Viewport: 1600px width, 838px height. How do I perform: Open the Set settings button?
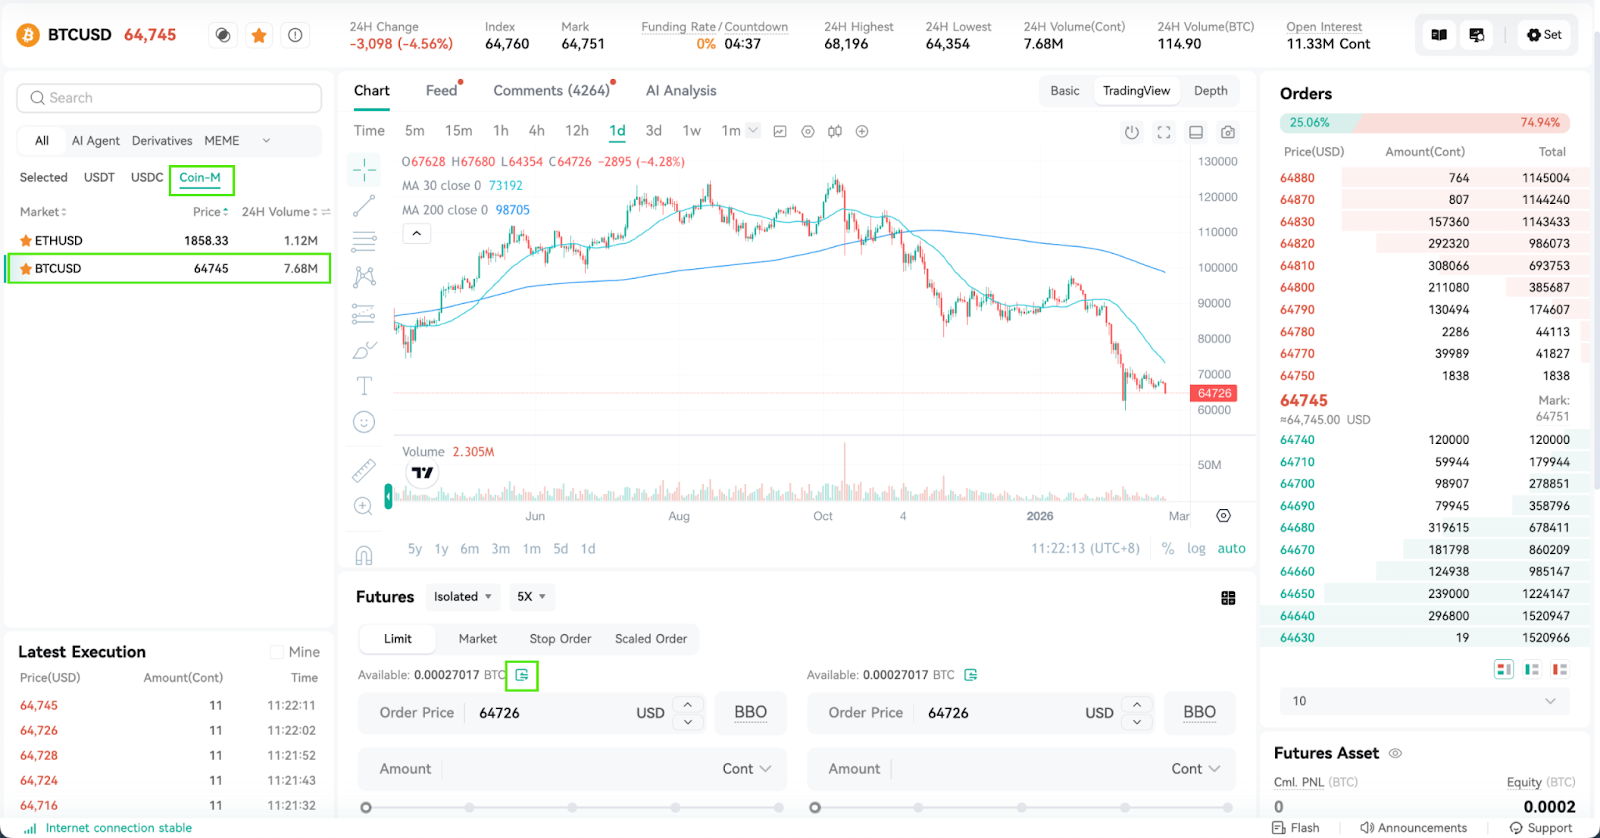click(1544, 35)
